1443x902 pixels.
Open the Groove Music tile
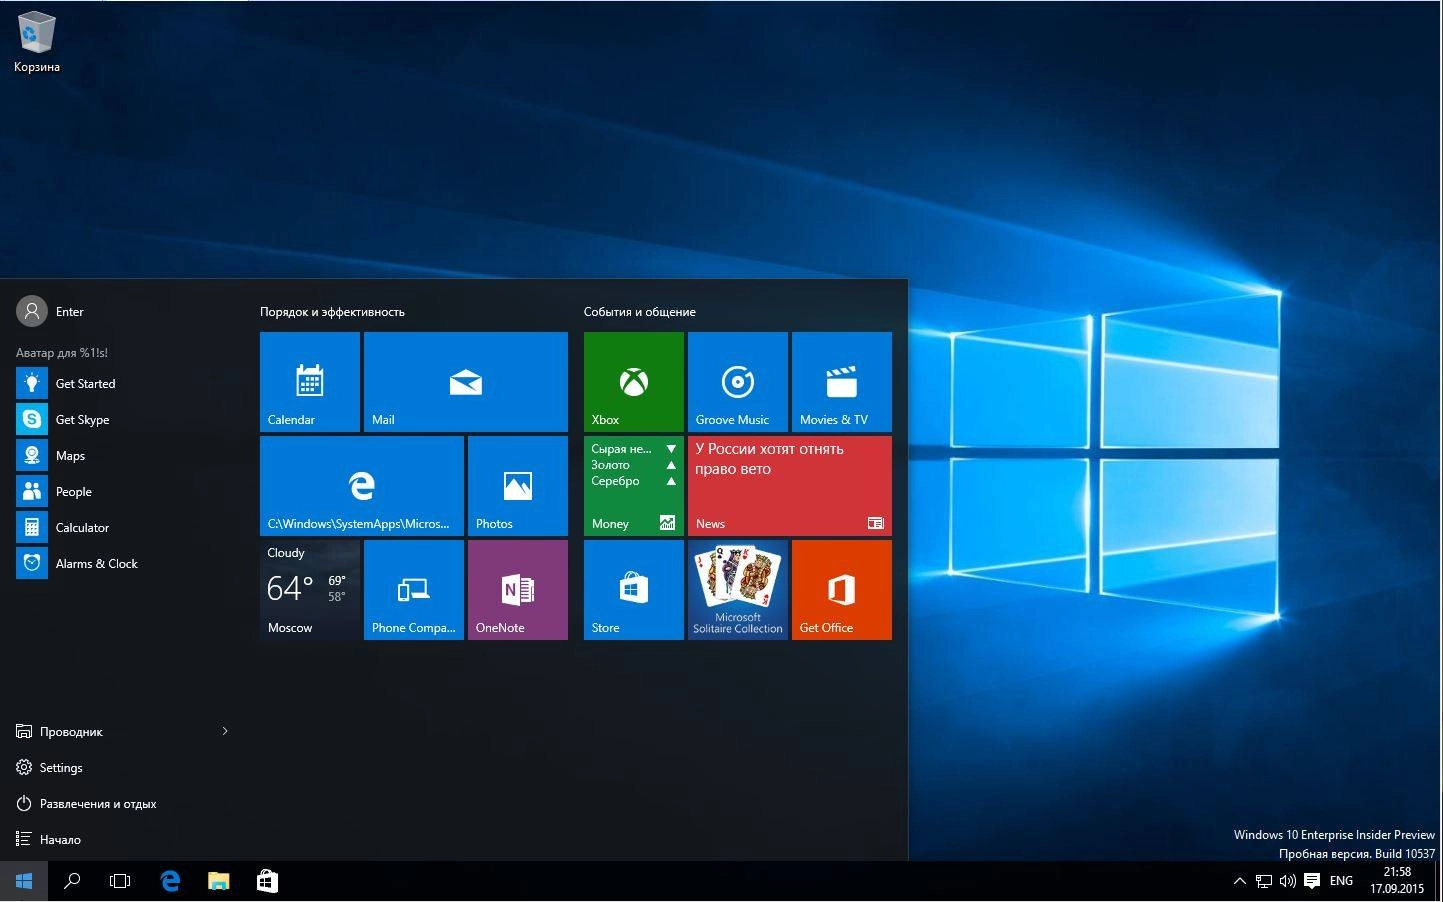tap(738, 382)
